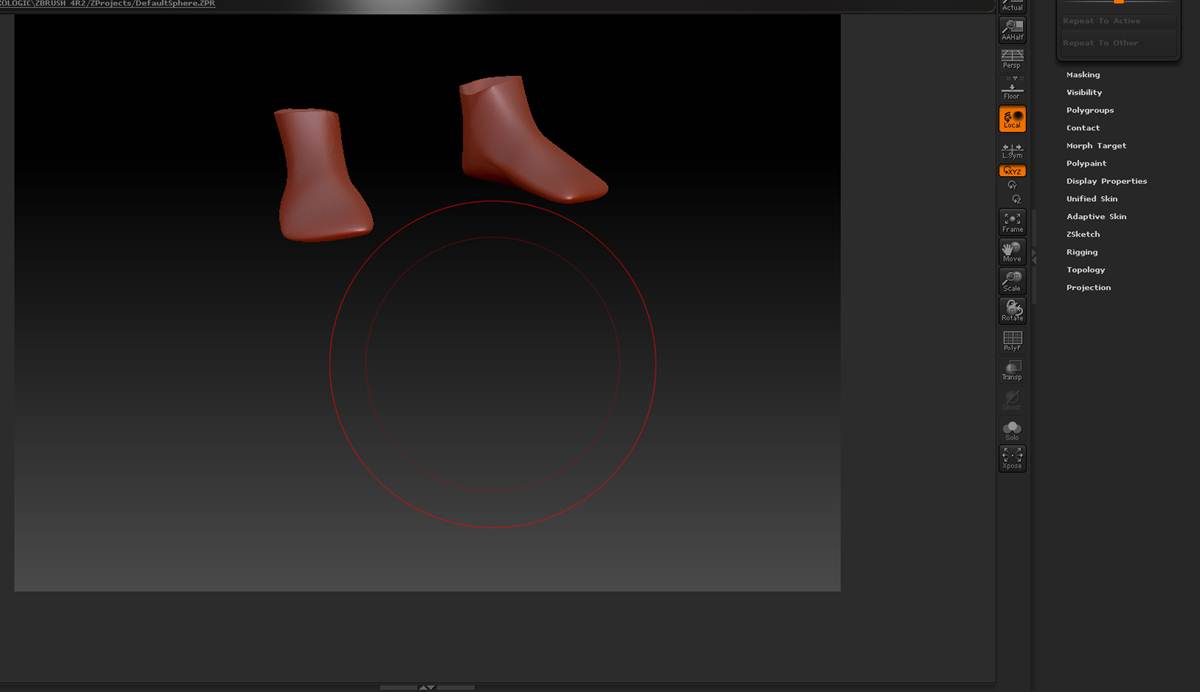Expand the Polypaint section

(x=1086, y=164)
